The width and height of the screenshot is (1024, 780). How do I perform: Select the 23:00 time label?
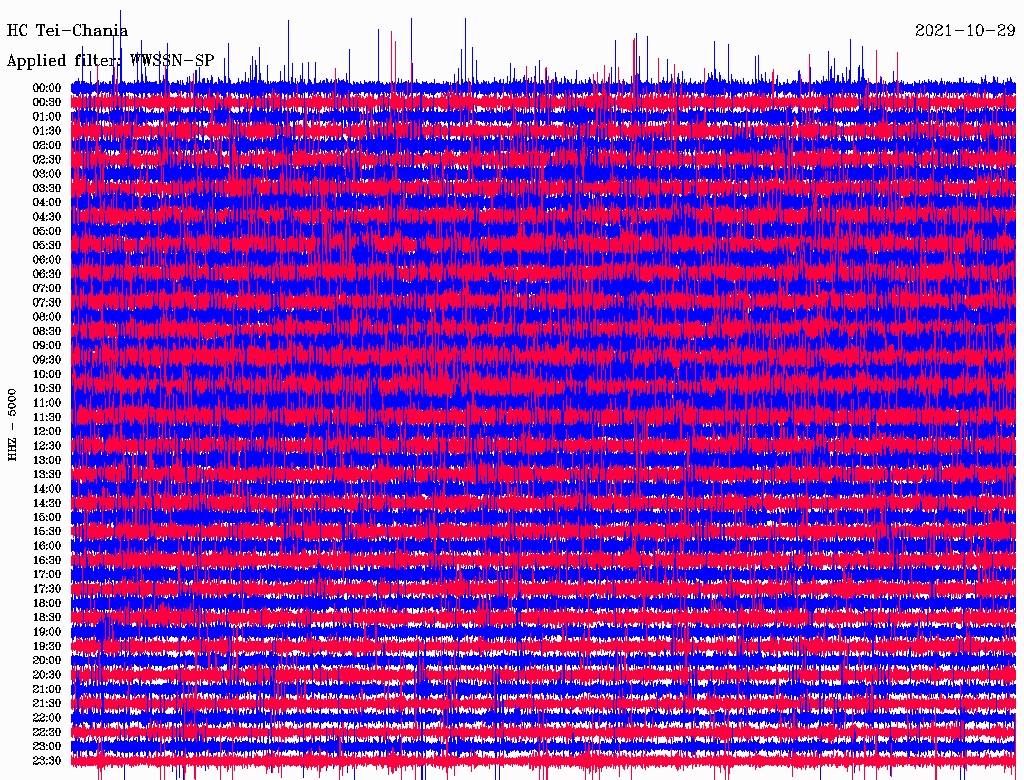47,747
